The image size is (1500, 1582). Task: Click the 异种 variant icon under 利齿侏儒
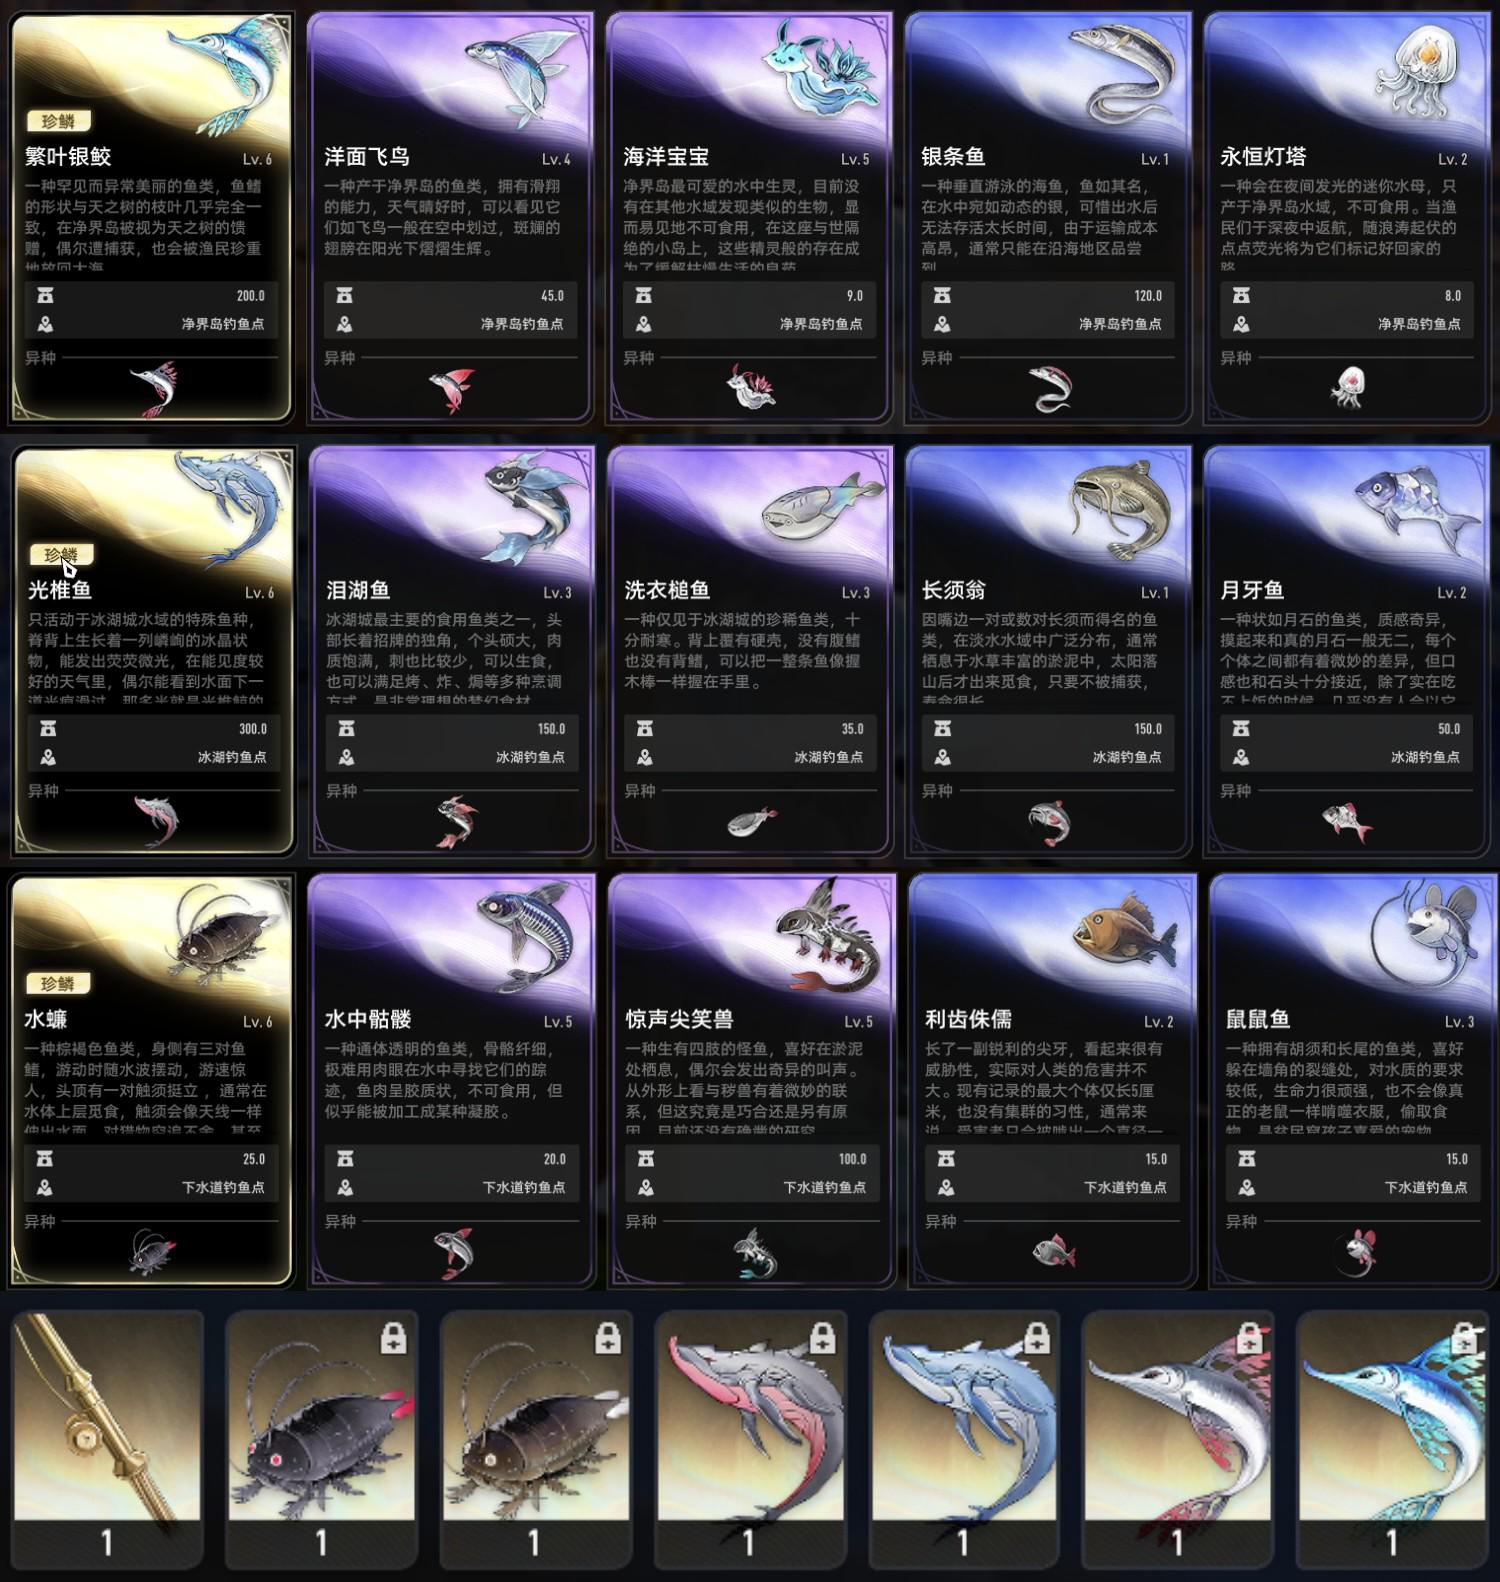click(x=1052, y=1251)
